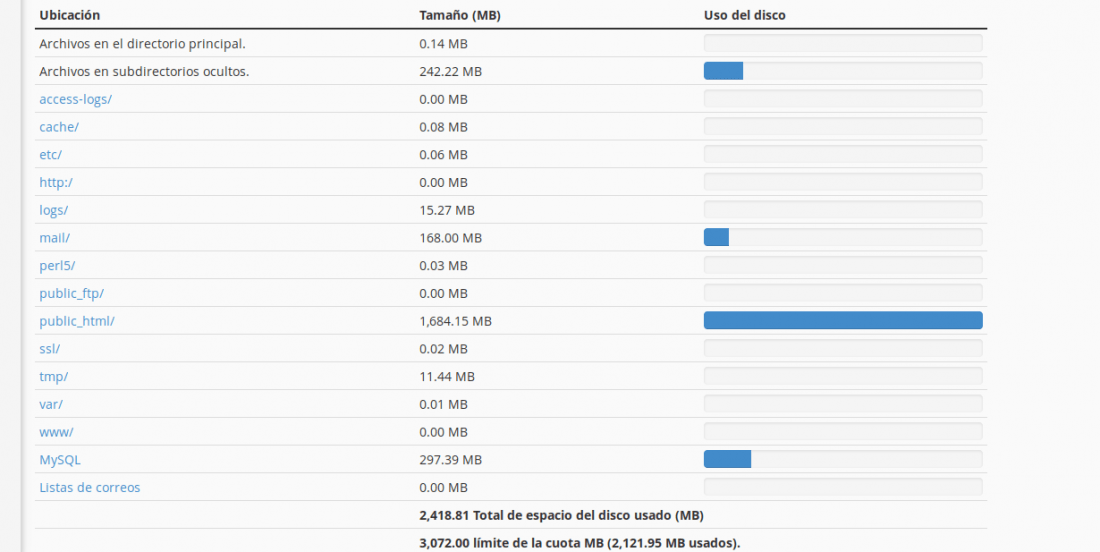Open the cache/ directory link

click(x=59, y=127)
